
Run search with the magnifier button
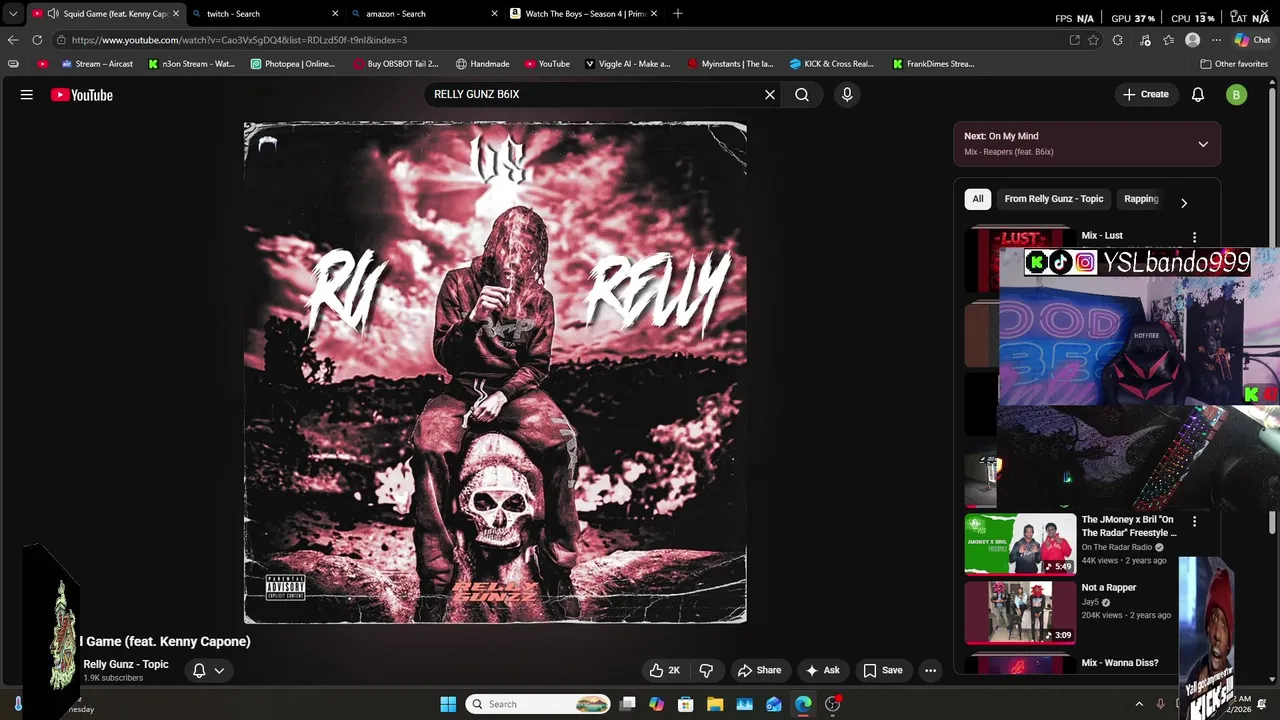[802, 95]
